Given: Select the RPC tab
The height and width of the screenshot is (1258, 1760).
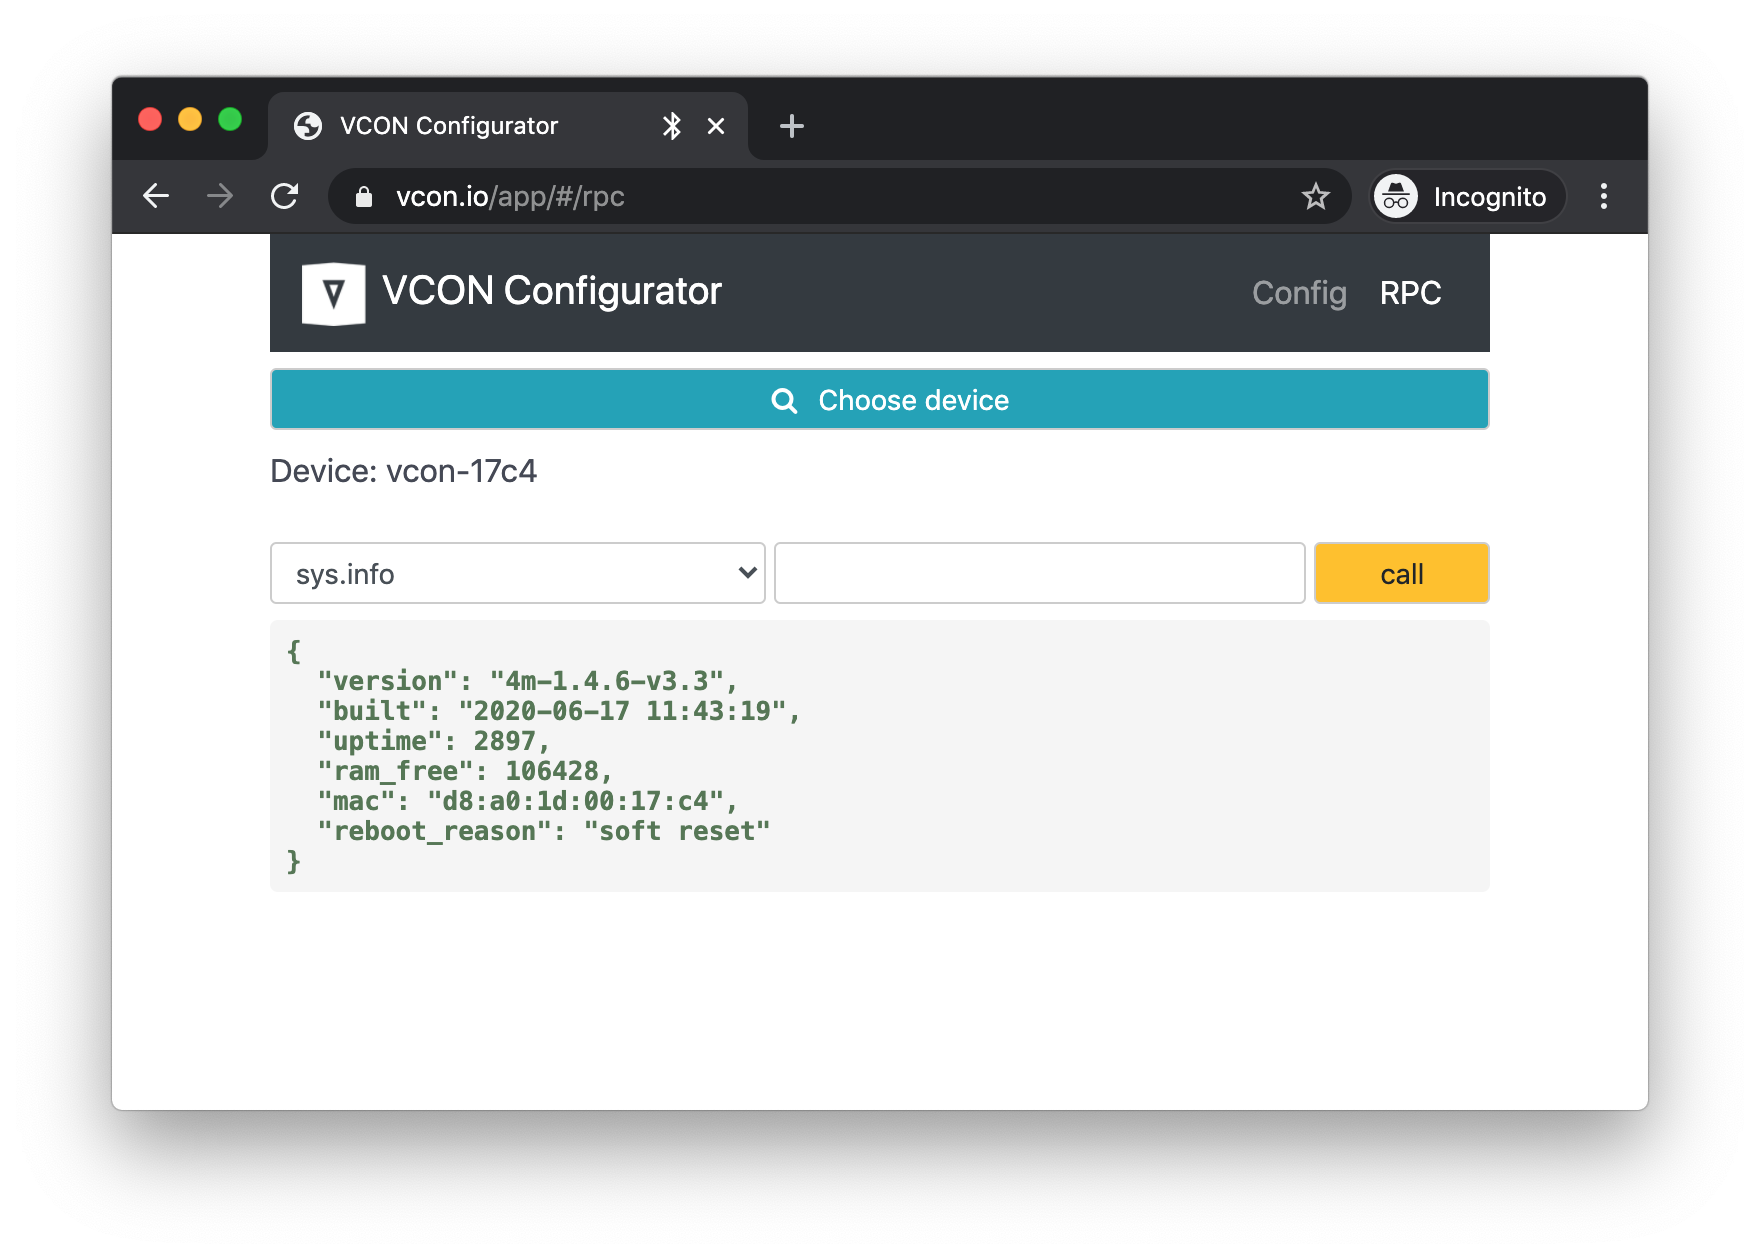Looking at the screenshot, I should [x=1410, y=292].
